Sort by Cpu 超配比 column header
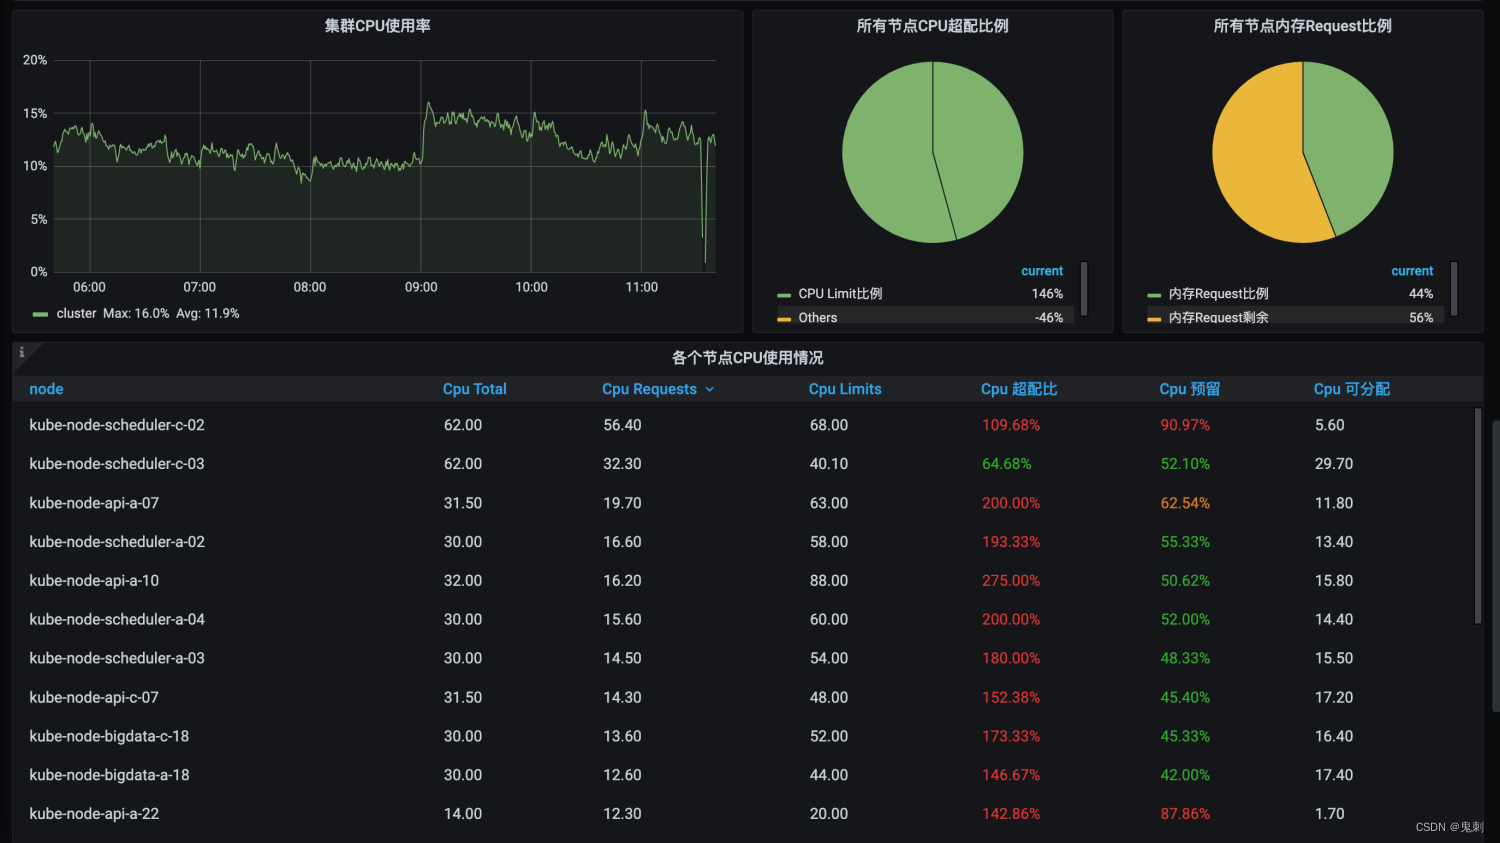 coord(1019,389)
